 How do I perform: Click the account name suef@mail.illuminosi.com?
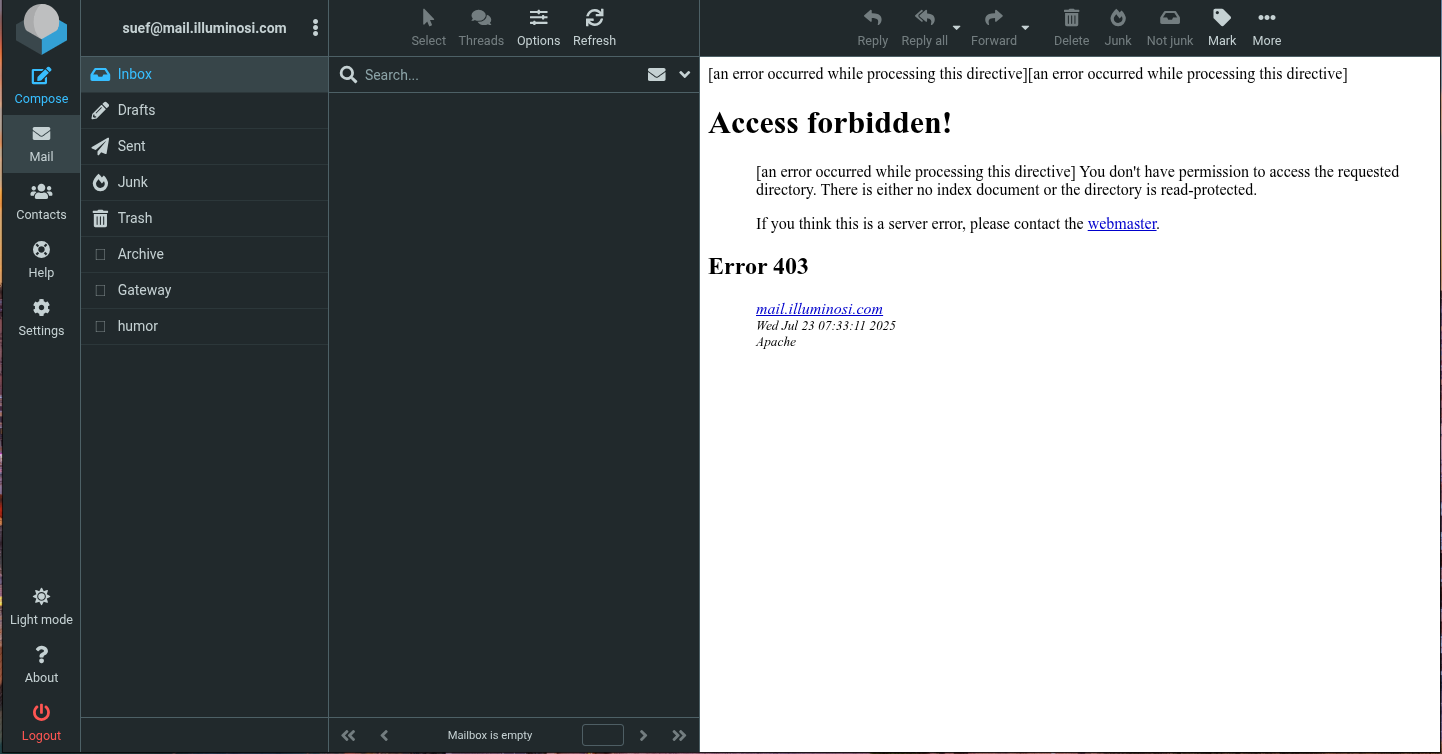click(204, 28)
